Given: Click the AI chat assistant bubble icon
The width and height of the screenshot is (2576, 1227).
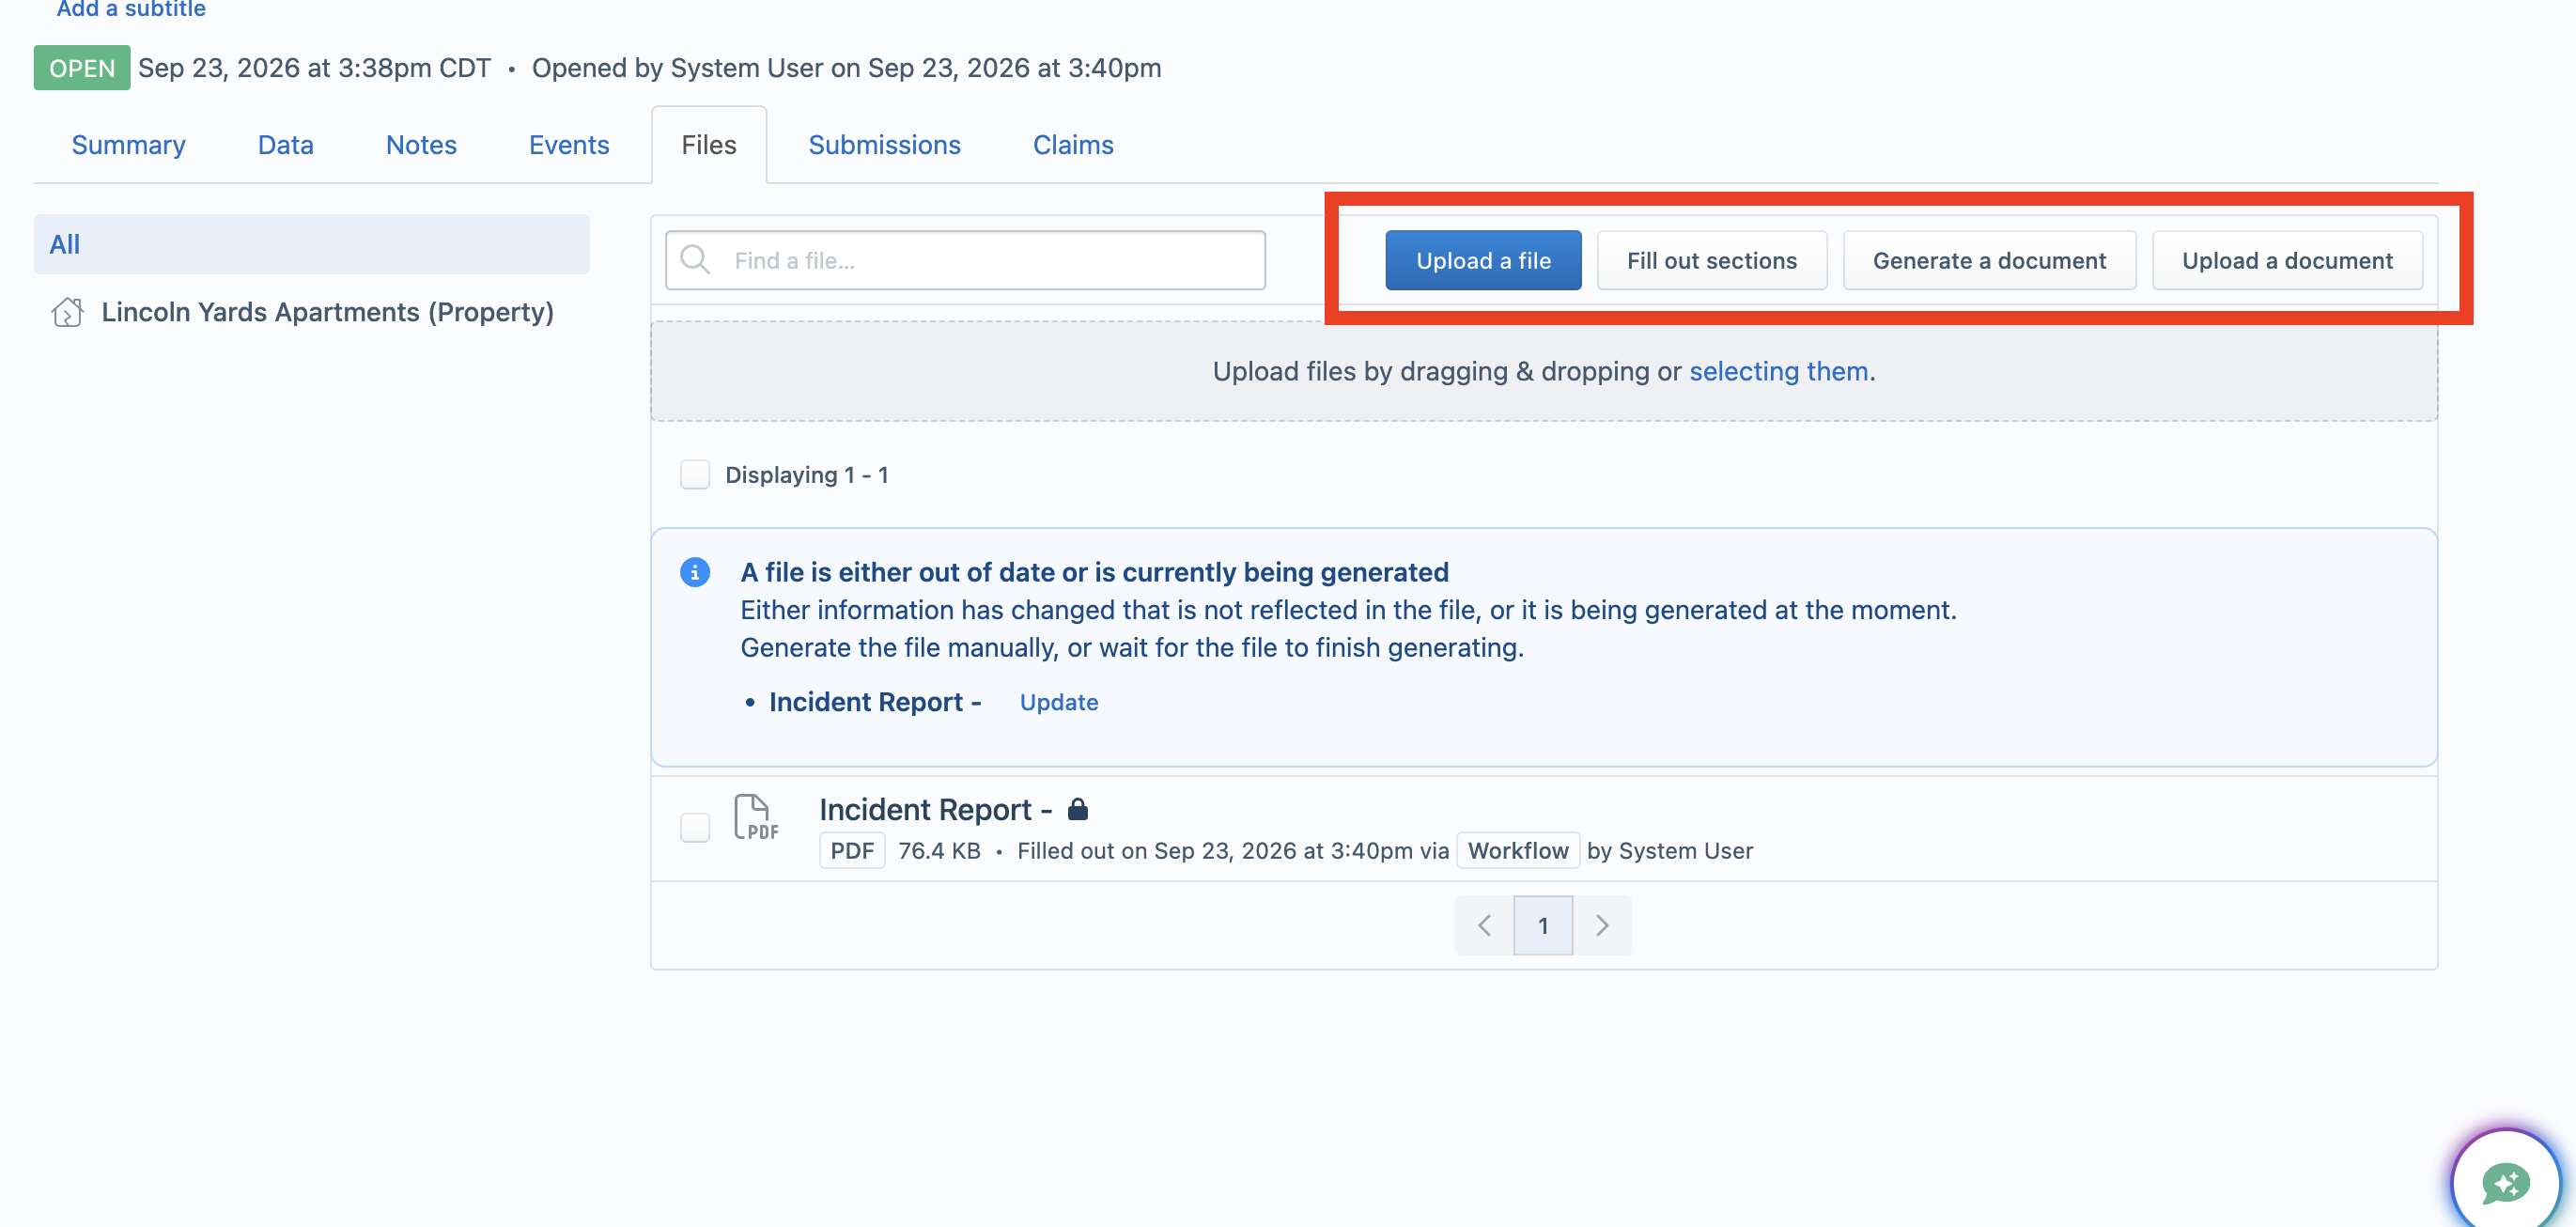Looking at the screenshot, I should (x=2506, y=1184).
